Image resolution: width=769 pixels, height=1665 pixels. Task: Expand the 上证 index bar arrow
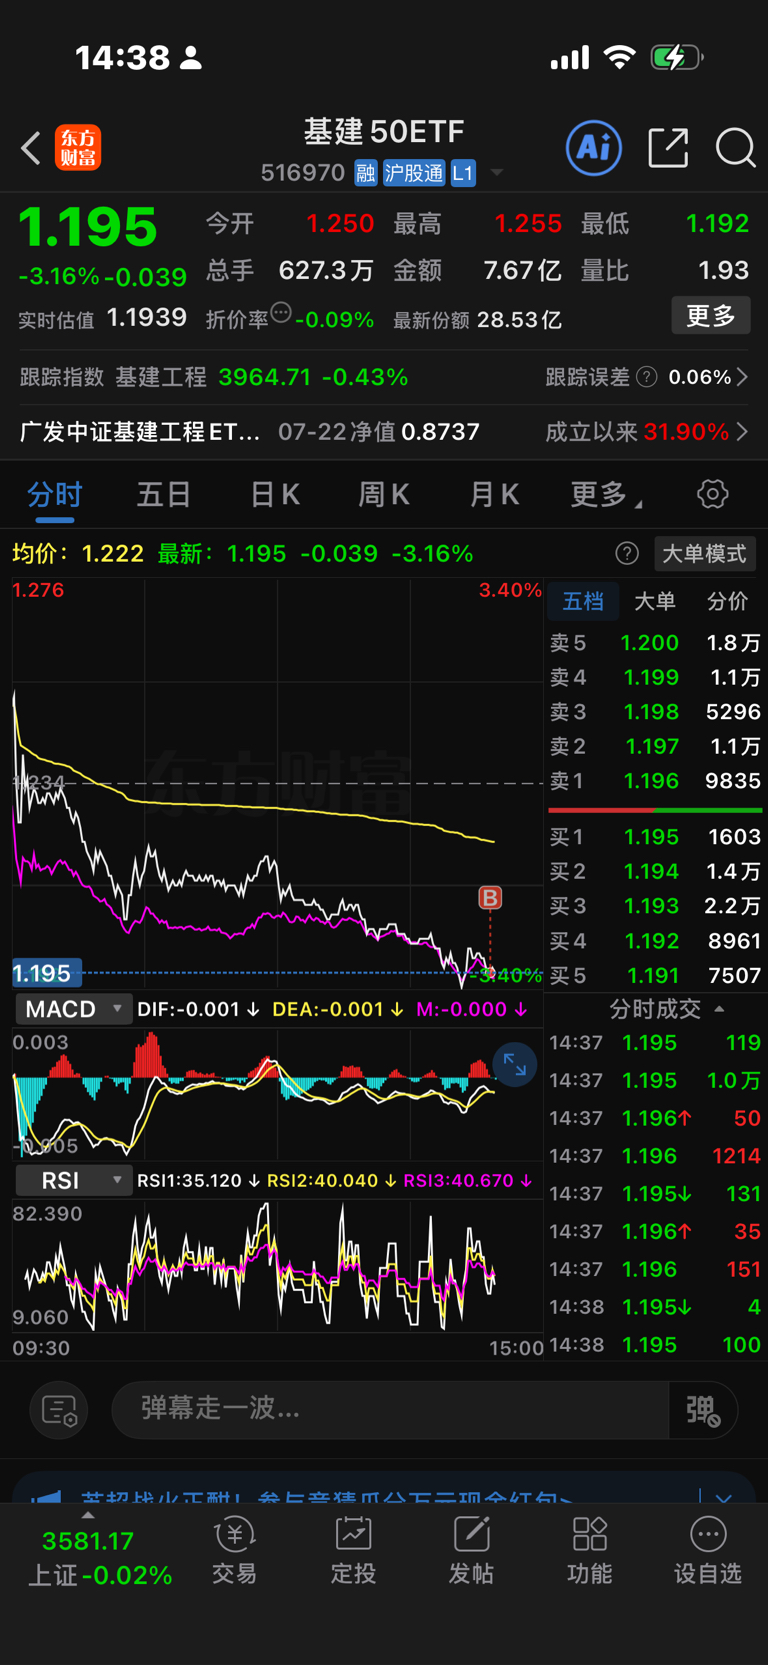[88, 1514]
